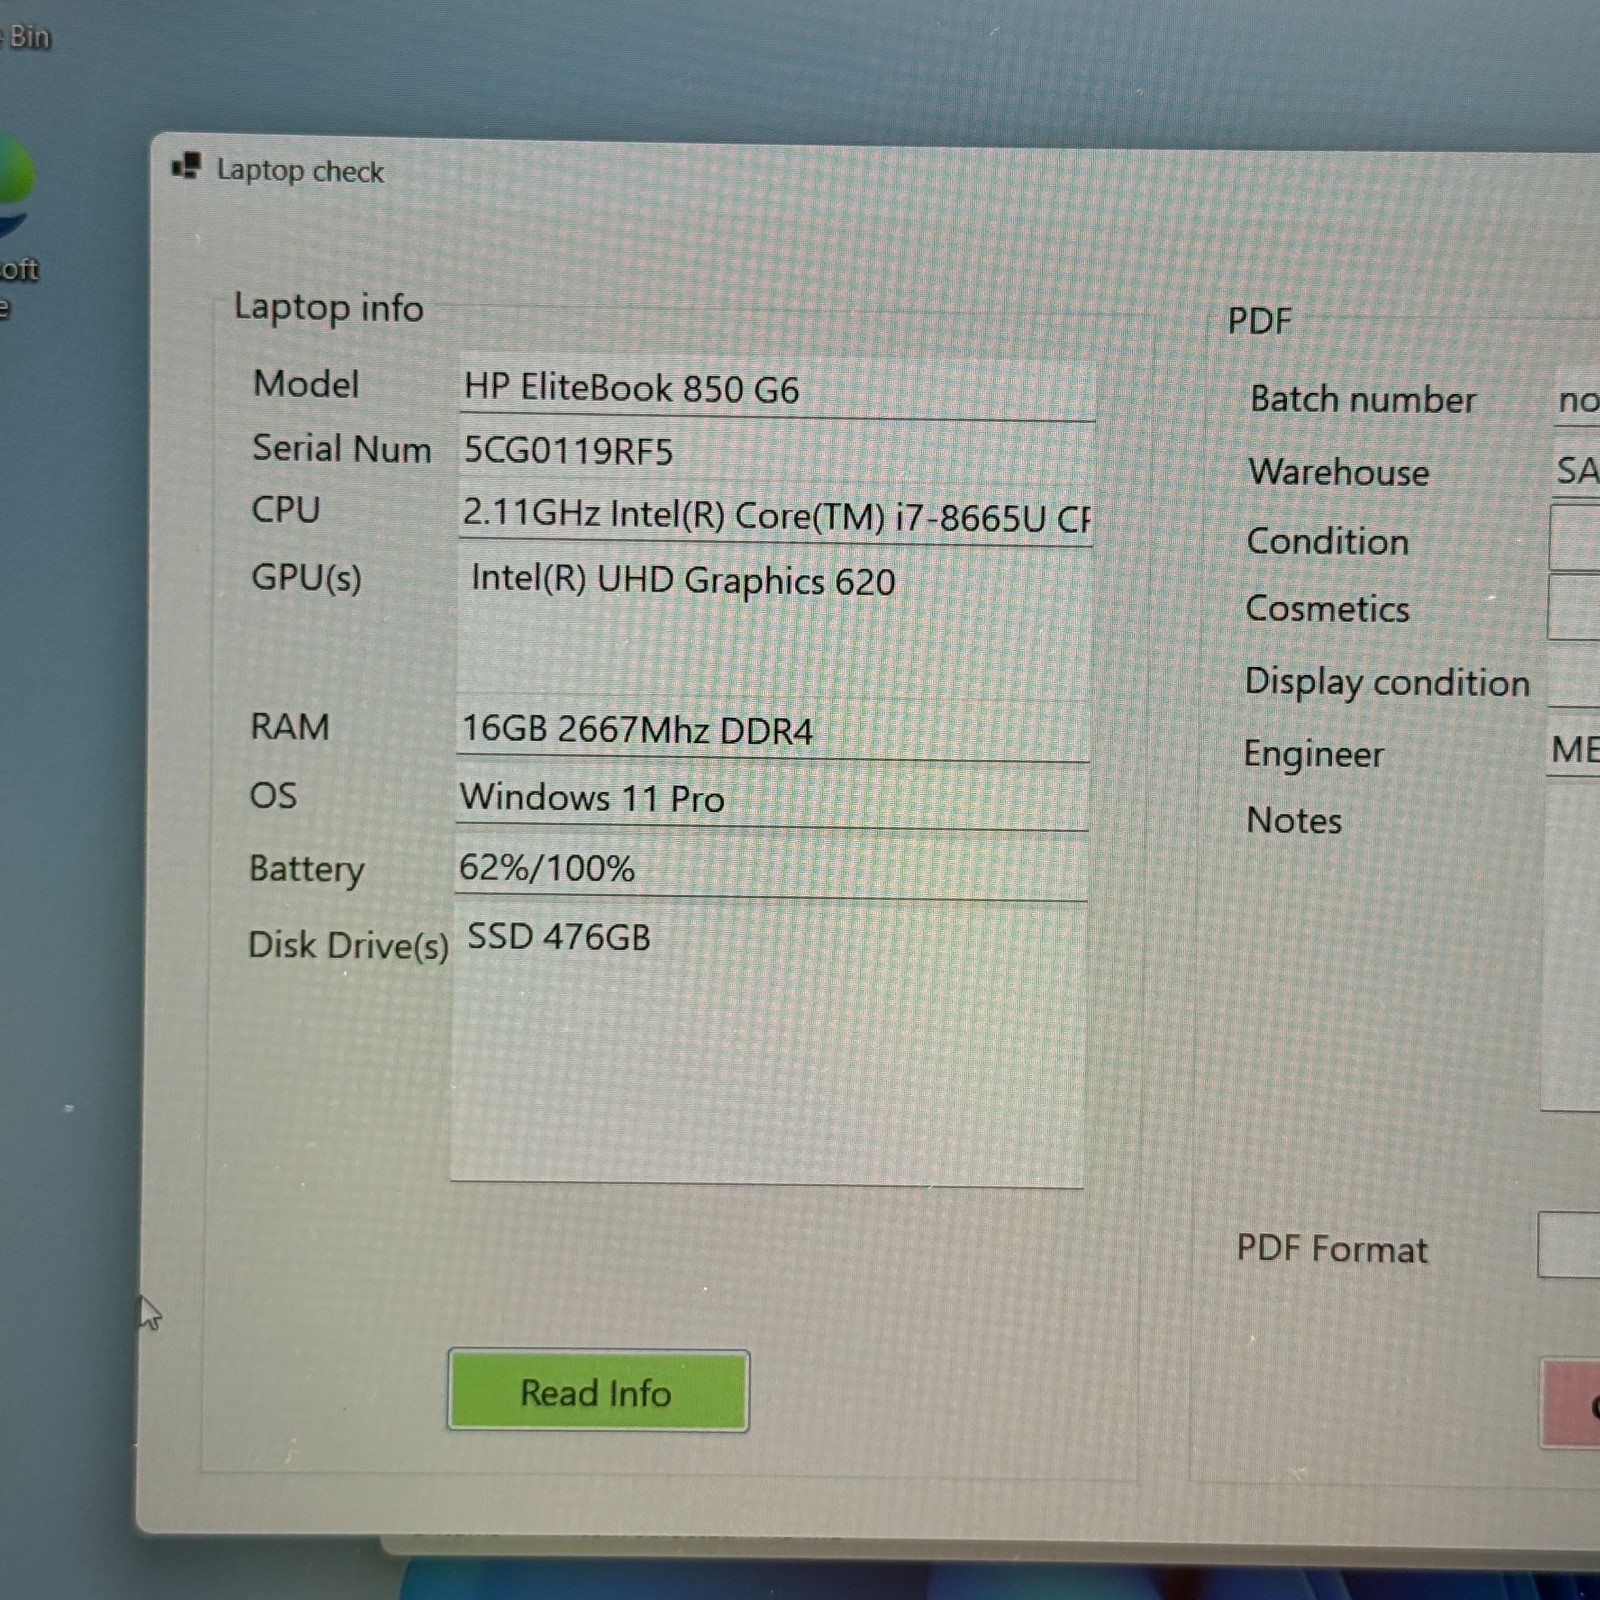
Task: Click the Warehouse input field
Action: tap(1577, 470)
